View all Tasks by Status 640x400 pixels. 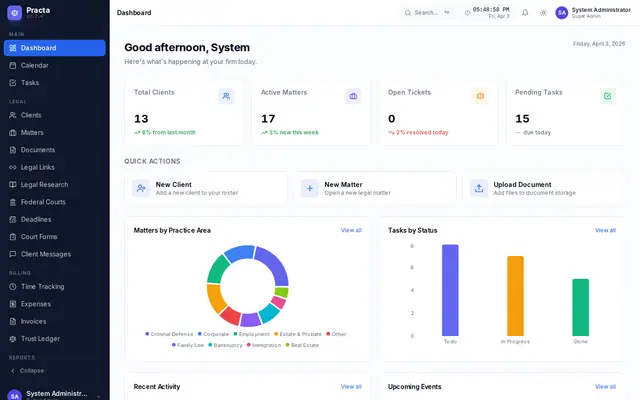tap(605, 230)
